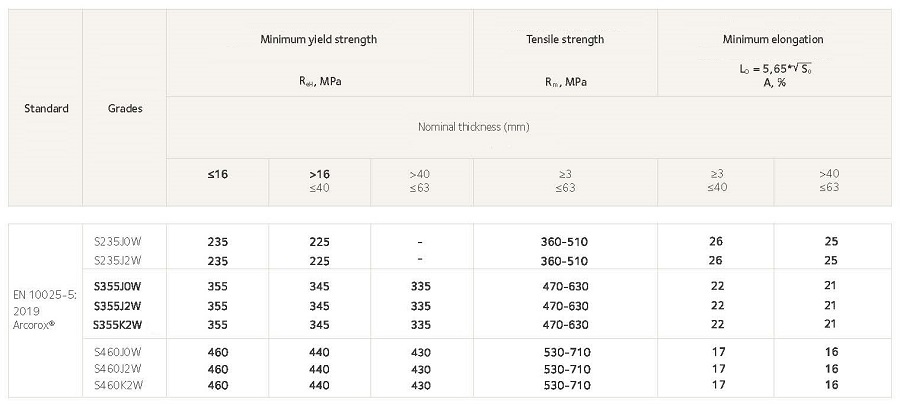Click the S460K2W grade label
The width and height of the screenshot is (900, 404).
pos(118,385)
